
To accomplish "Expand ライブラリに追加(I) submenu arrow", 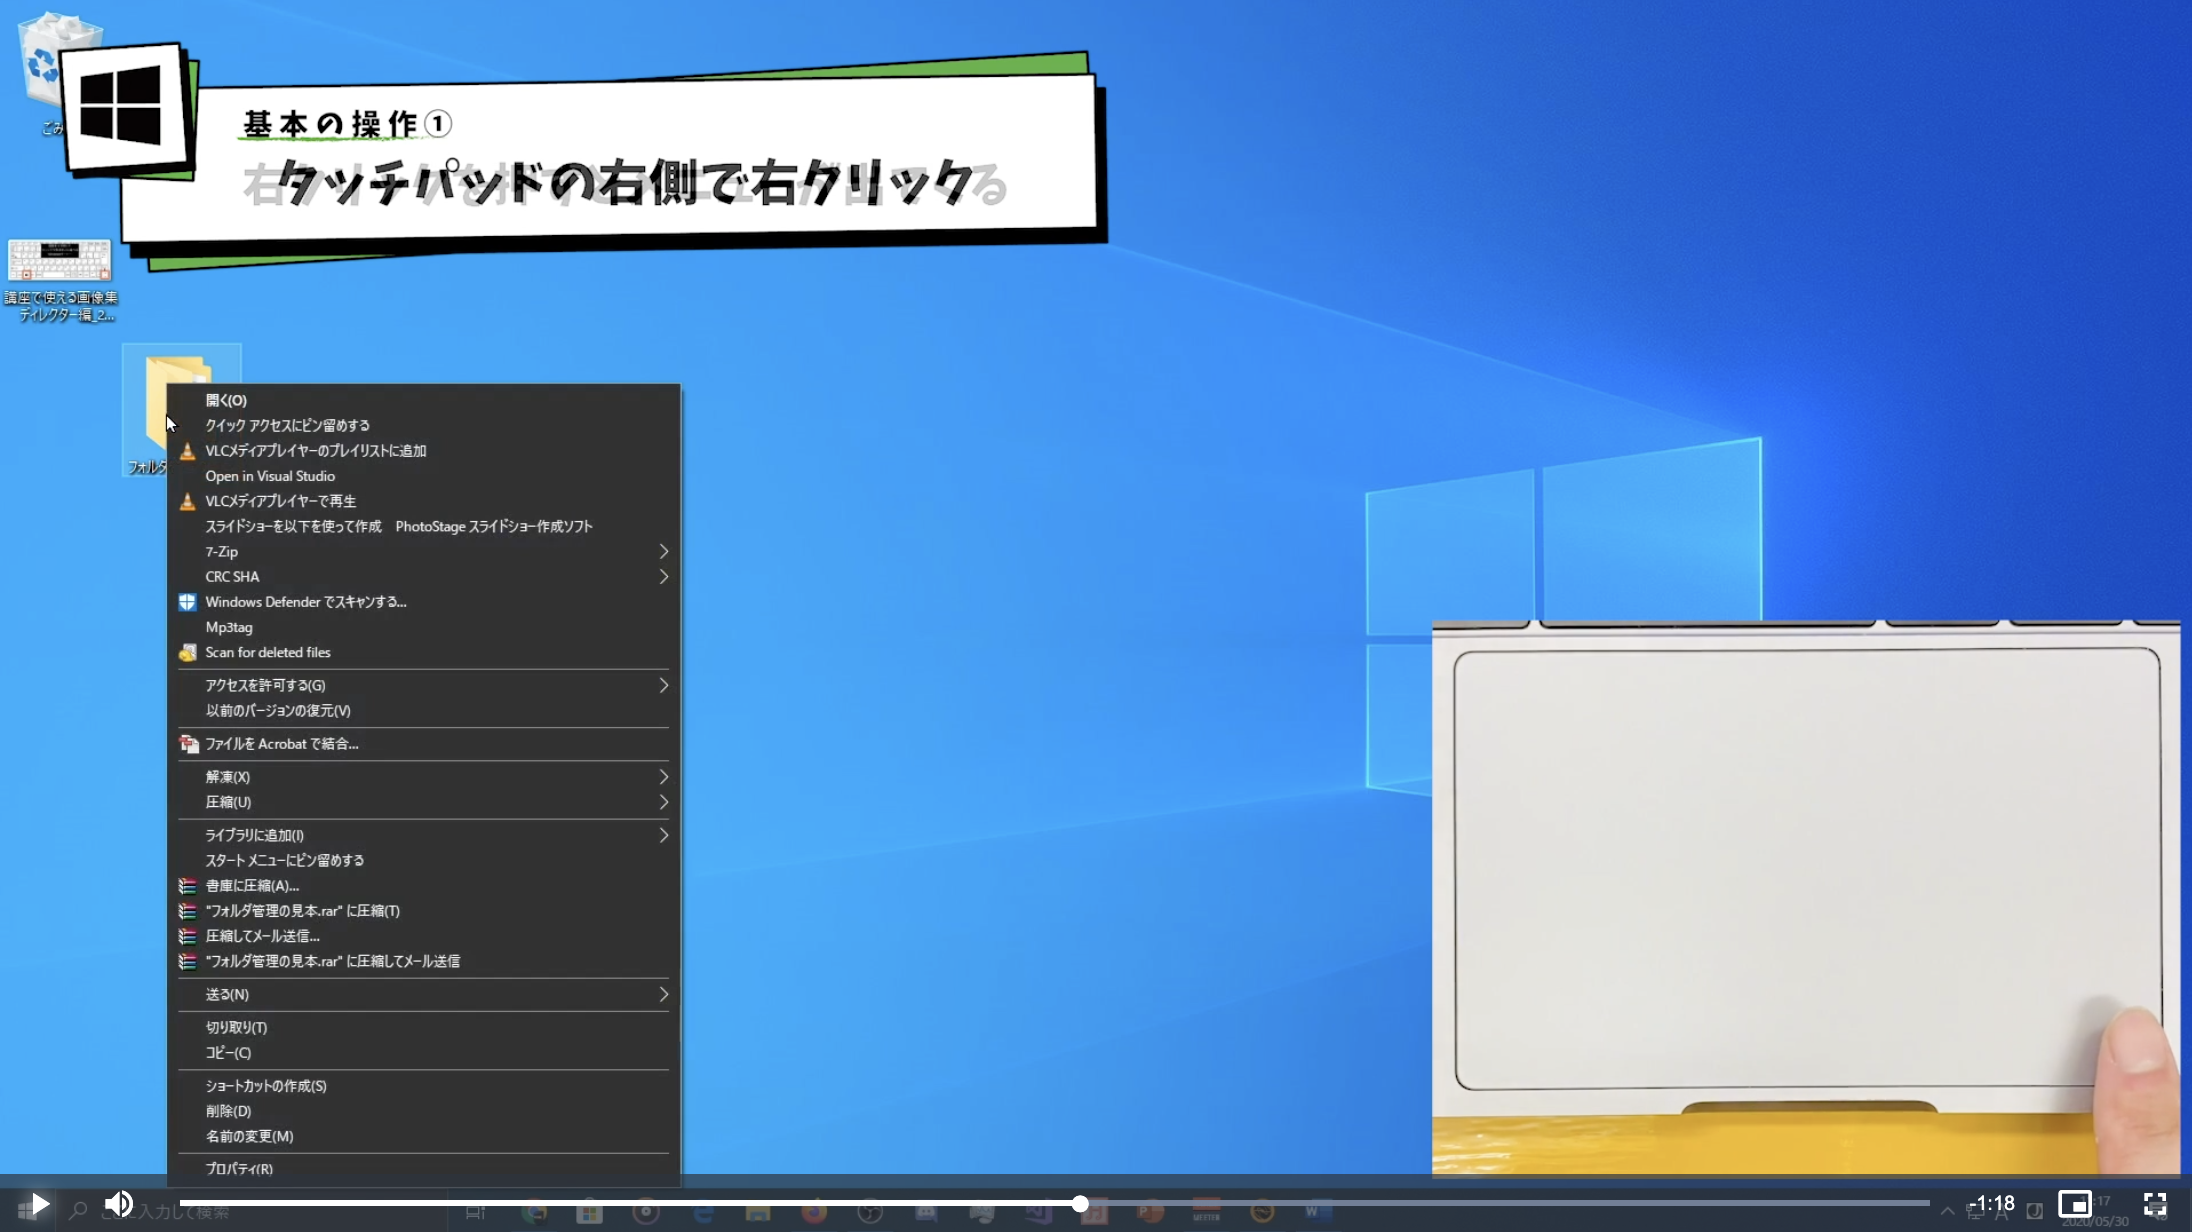I will coord(663,835).
